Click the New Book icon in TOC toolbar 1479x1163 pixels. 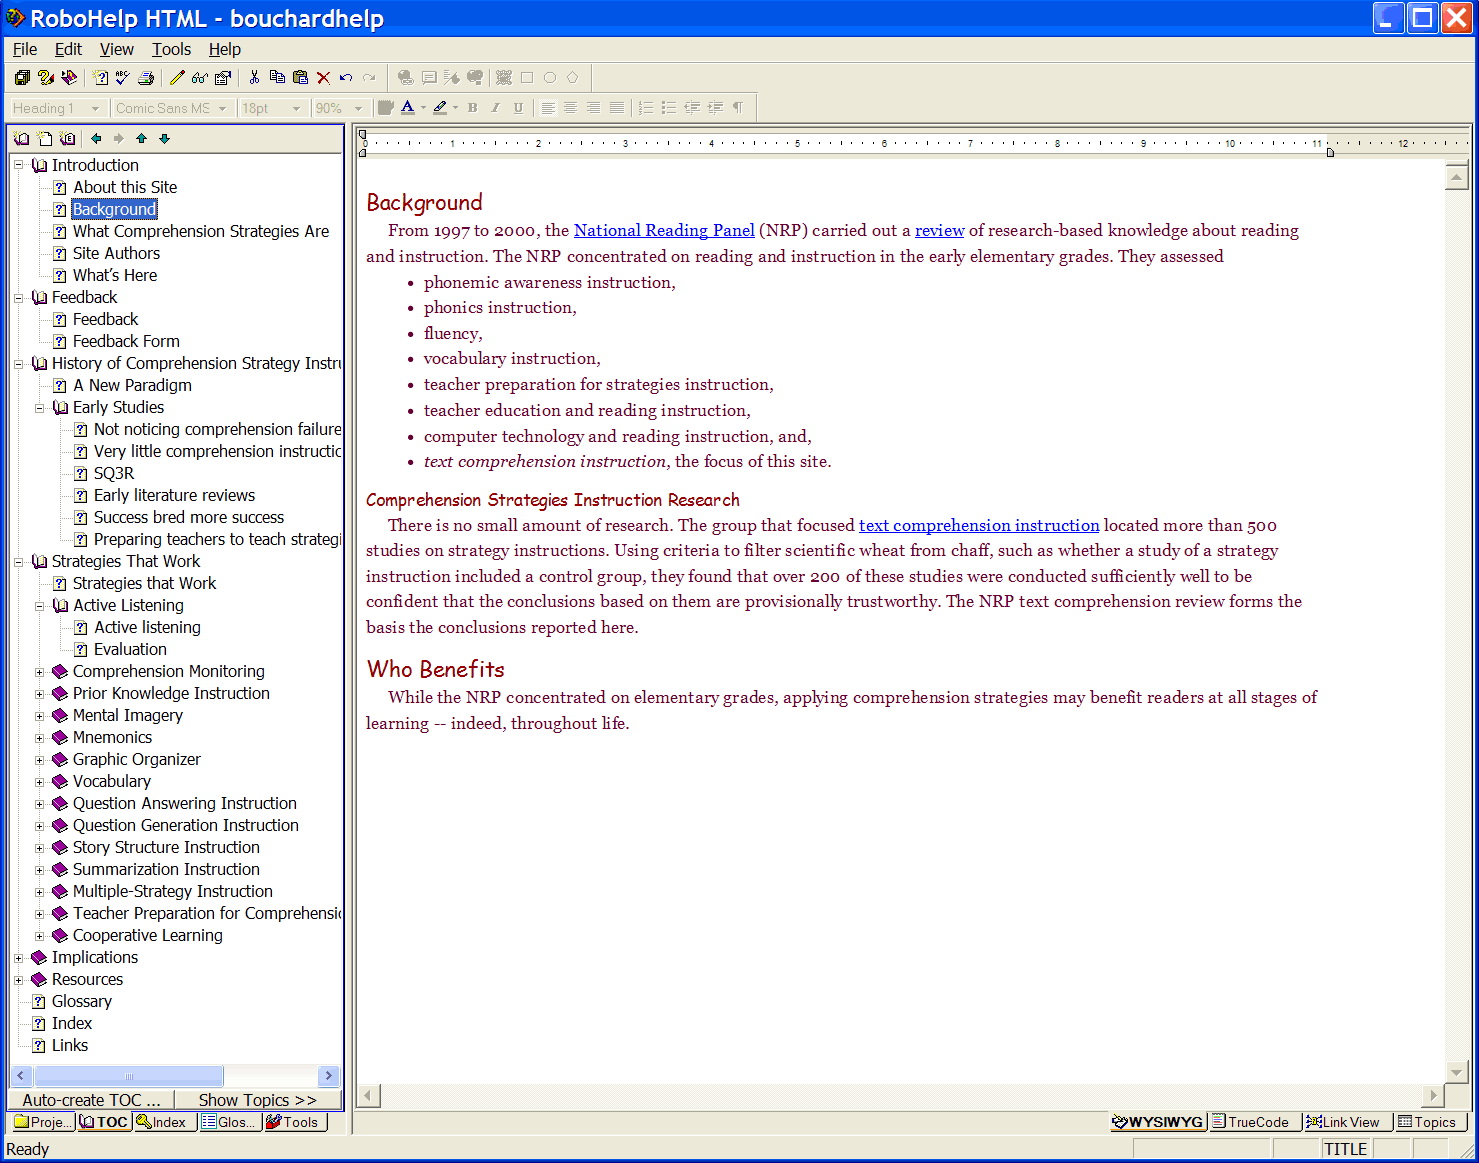[22, 138]
